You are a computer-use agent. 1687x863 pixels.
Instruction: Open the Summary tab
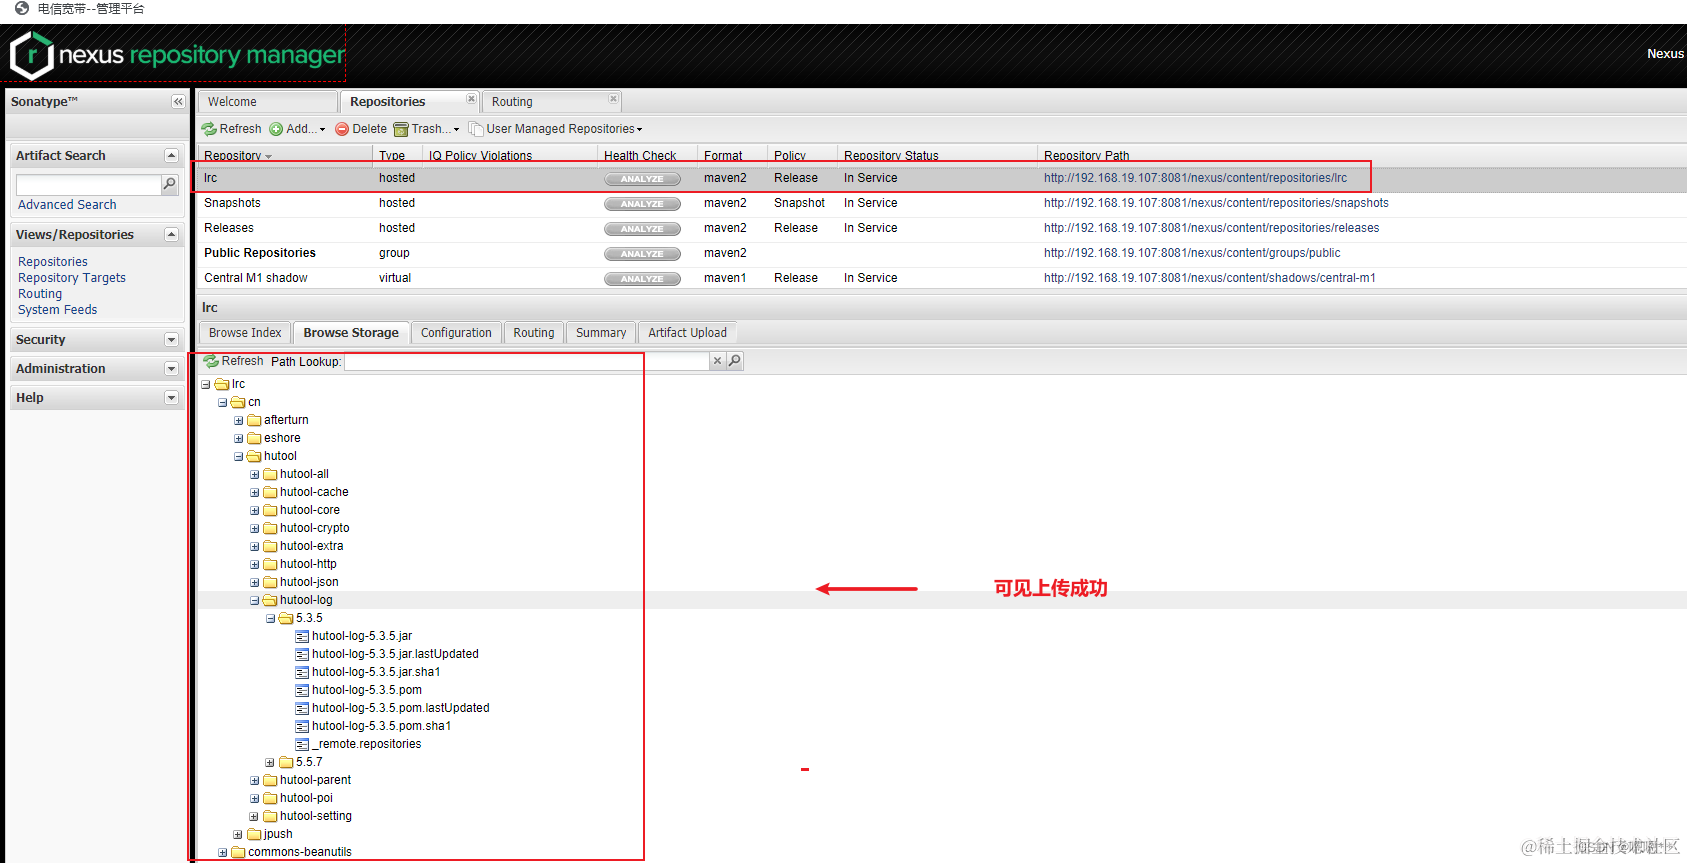pyautogui.click(x=601, y=333)
